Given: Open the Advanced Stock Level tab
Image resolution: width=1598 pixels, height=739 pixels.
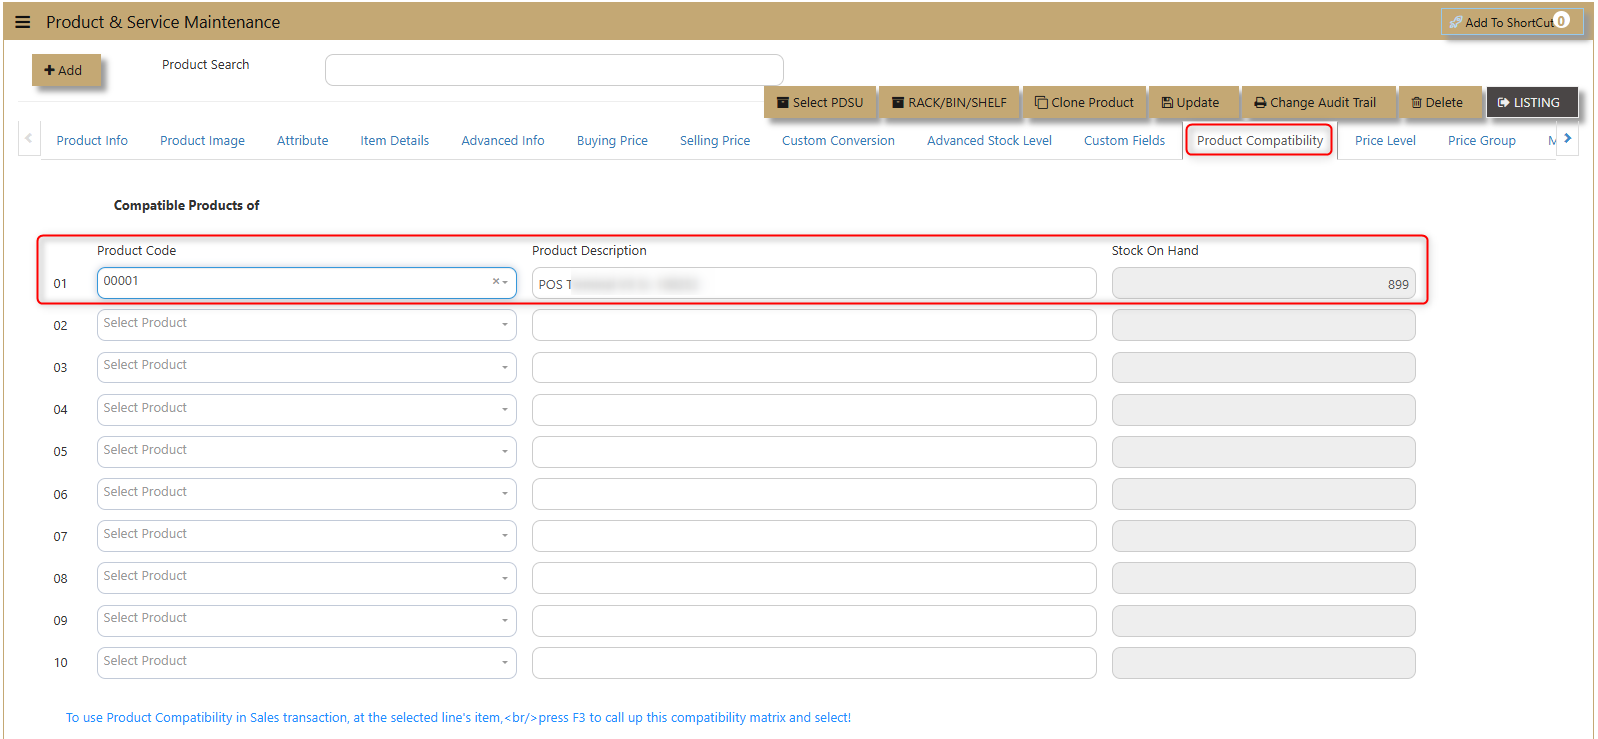Looking at the screenshot, I should pyautogui.click(x=989, y=141).
